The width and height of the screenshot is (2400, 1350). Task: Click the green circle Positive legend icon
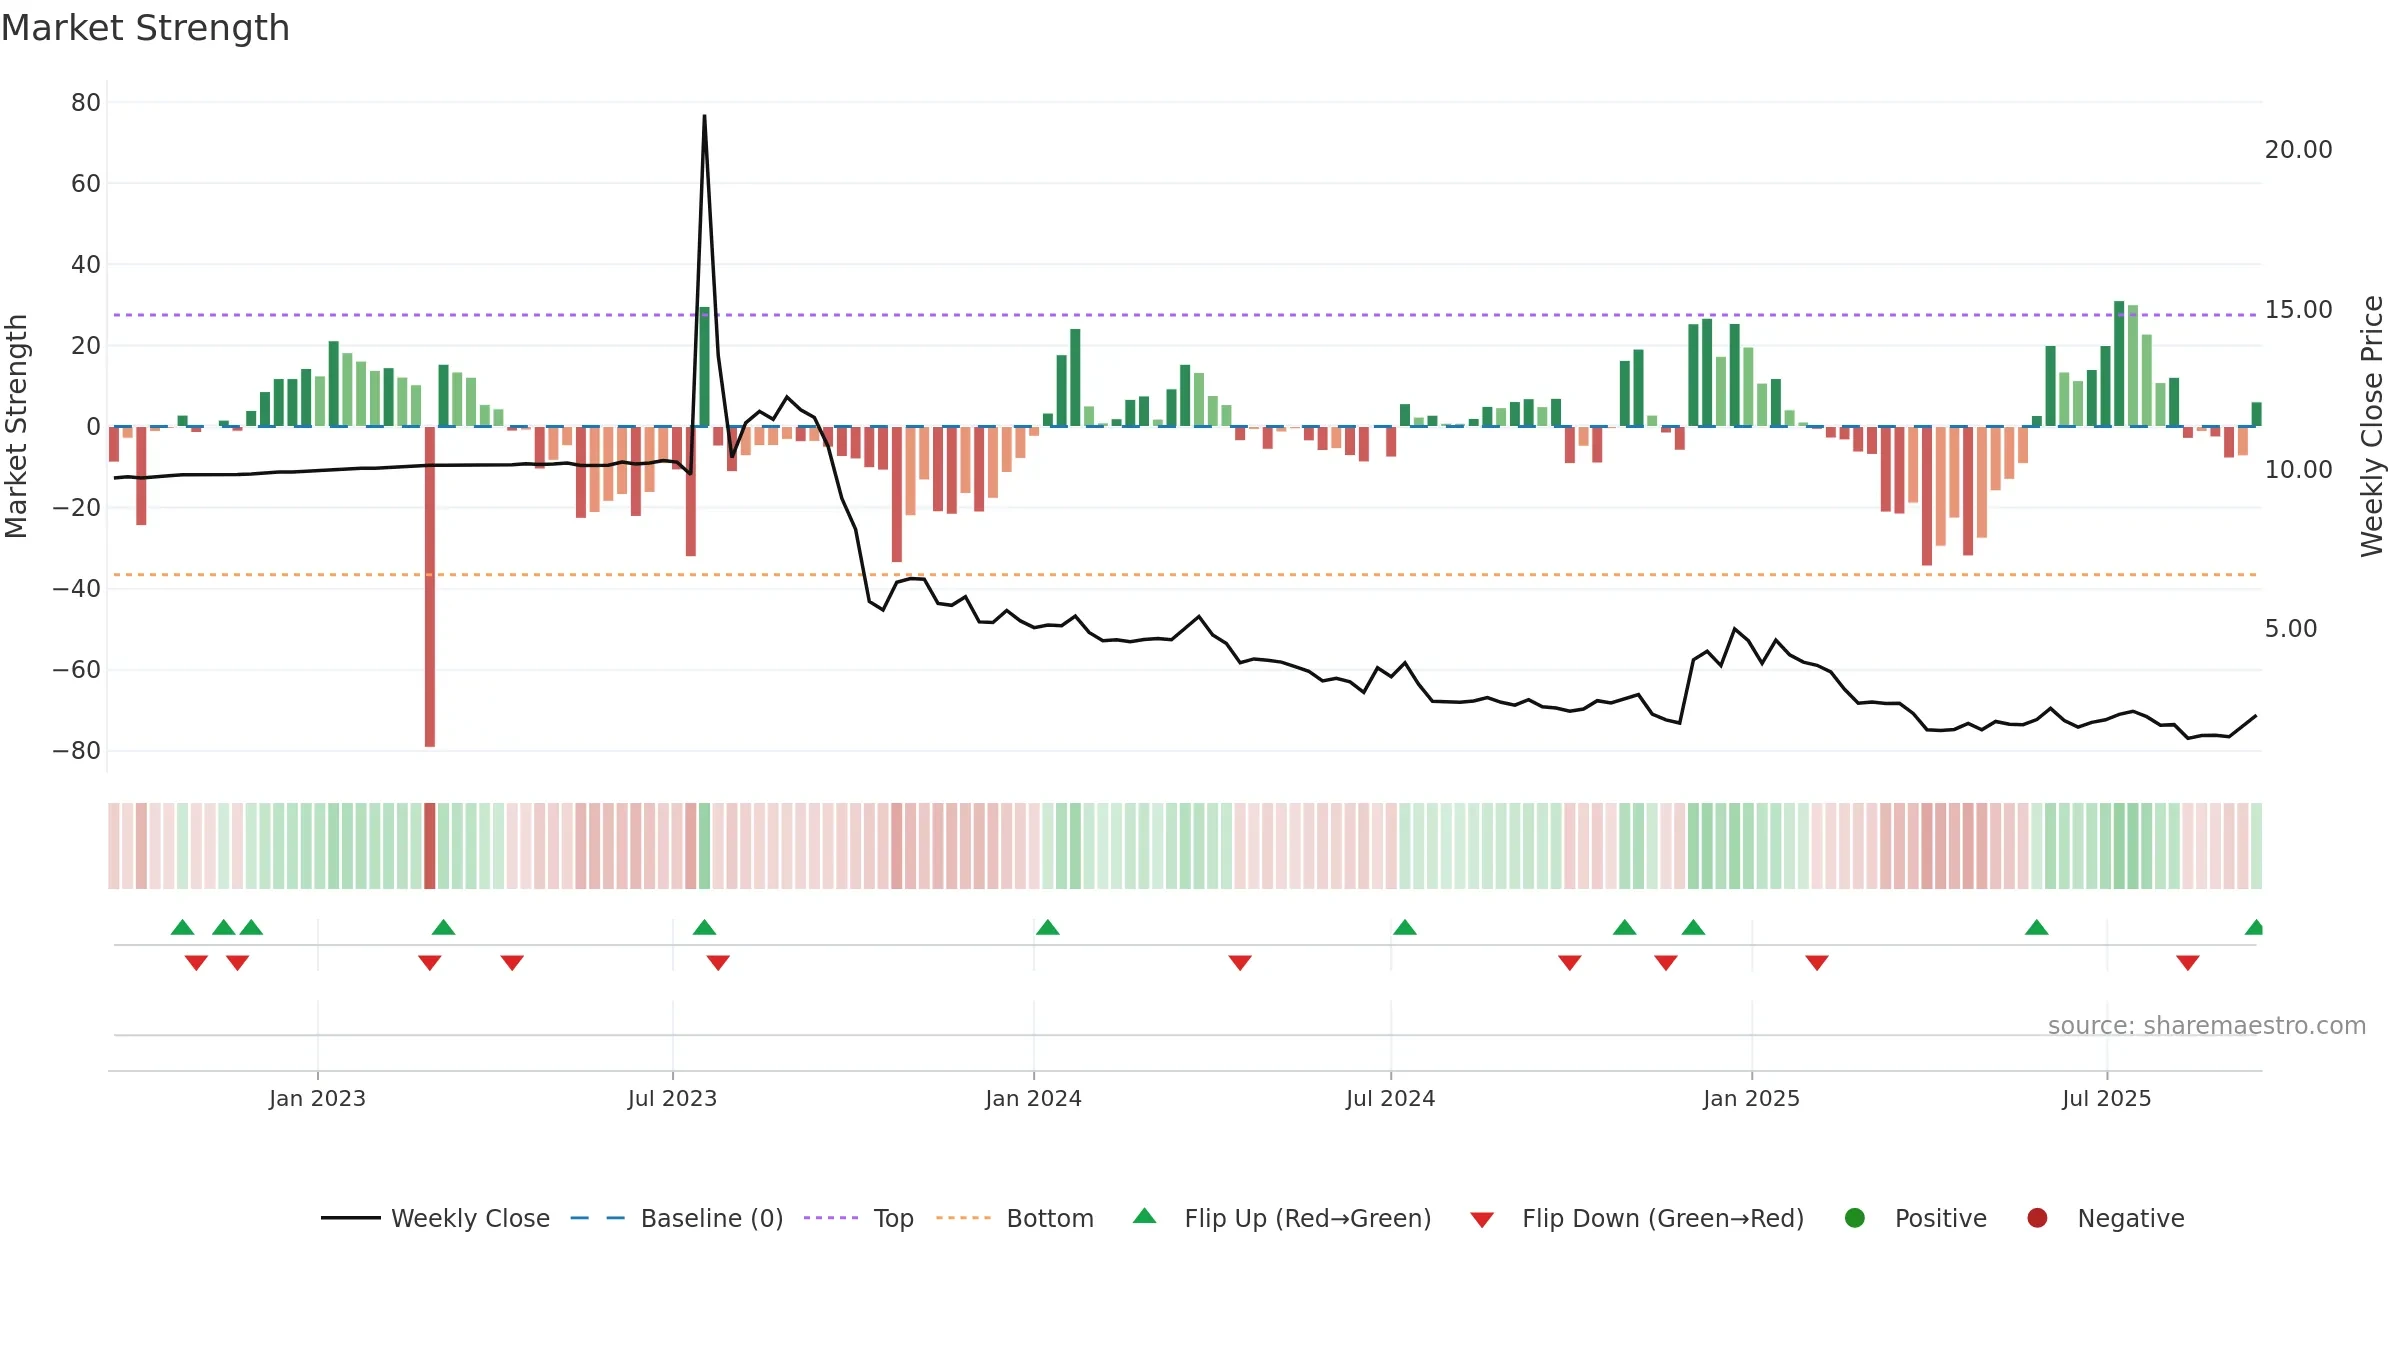click(x=1855, y=1218)
